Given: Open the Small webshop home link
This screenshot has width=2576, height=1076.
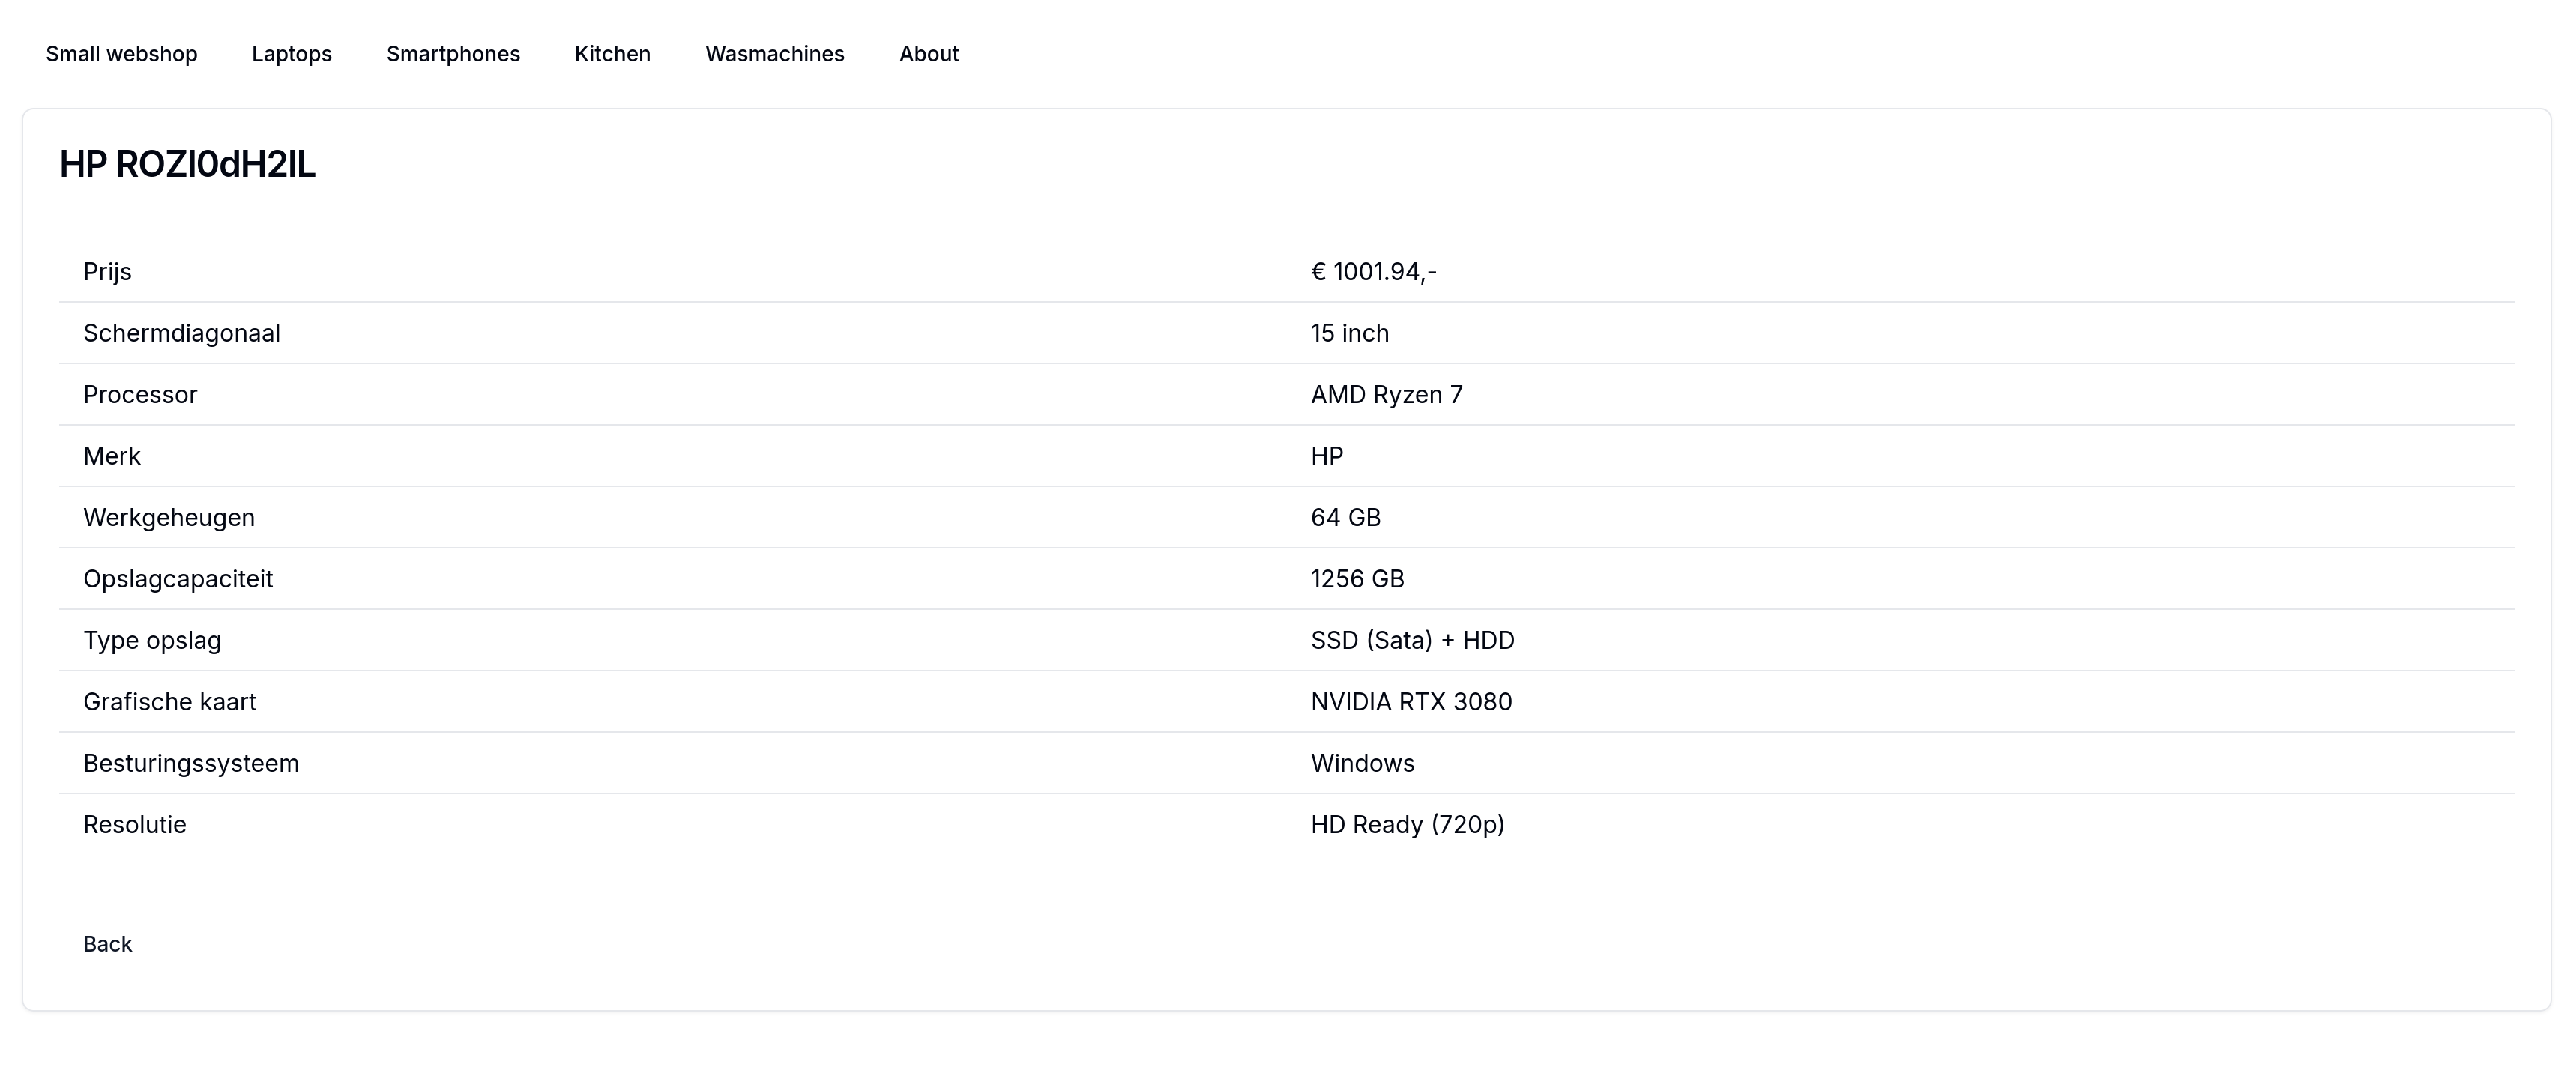Looking at the screenshot, I should point(121,54).
